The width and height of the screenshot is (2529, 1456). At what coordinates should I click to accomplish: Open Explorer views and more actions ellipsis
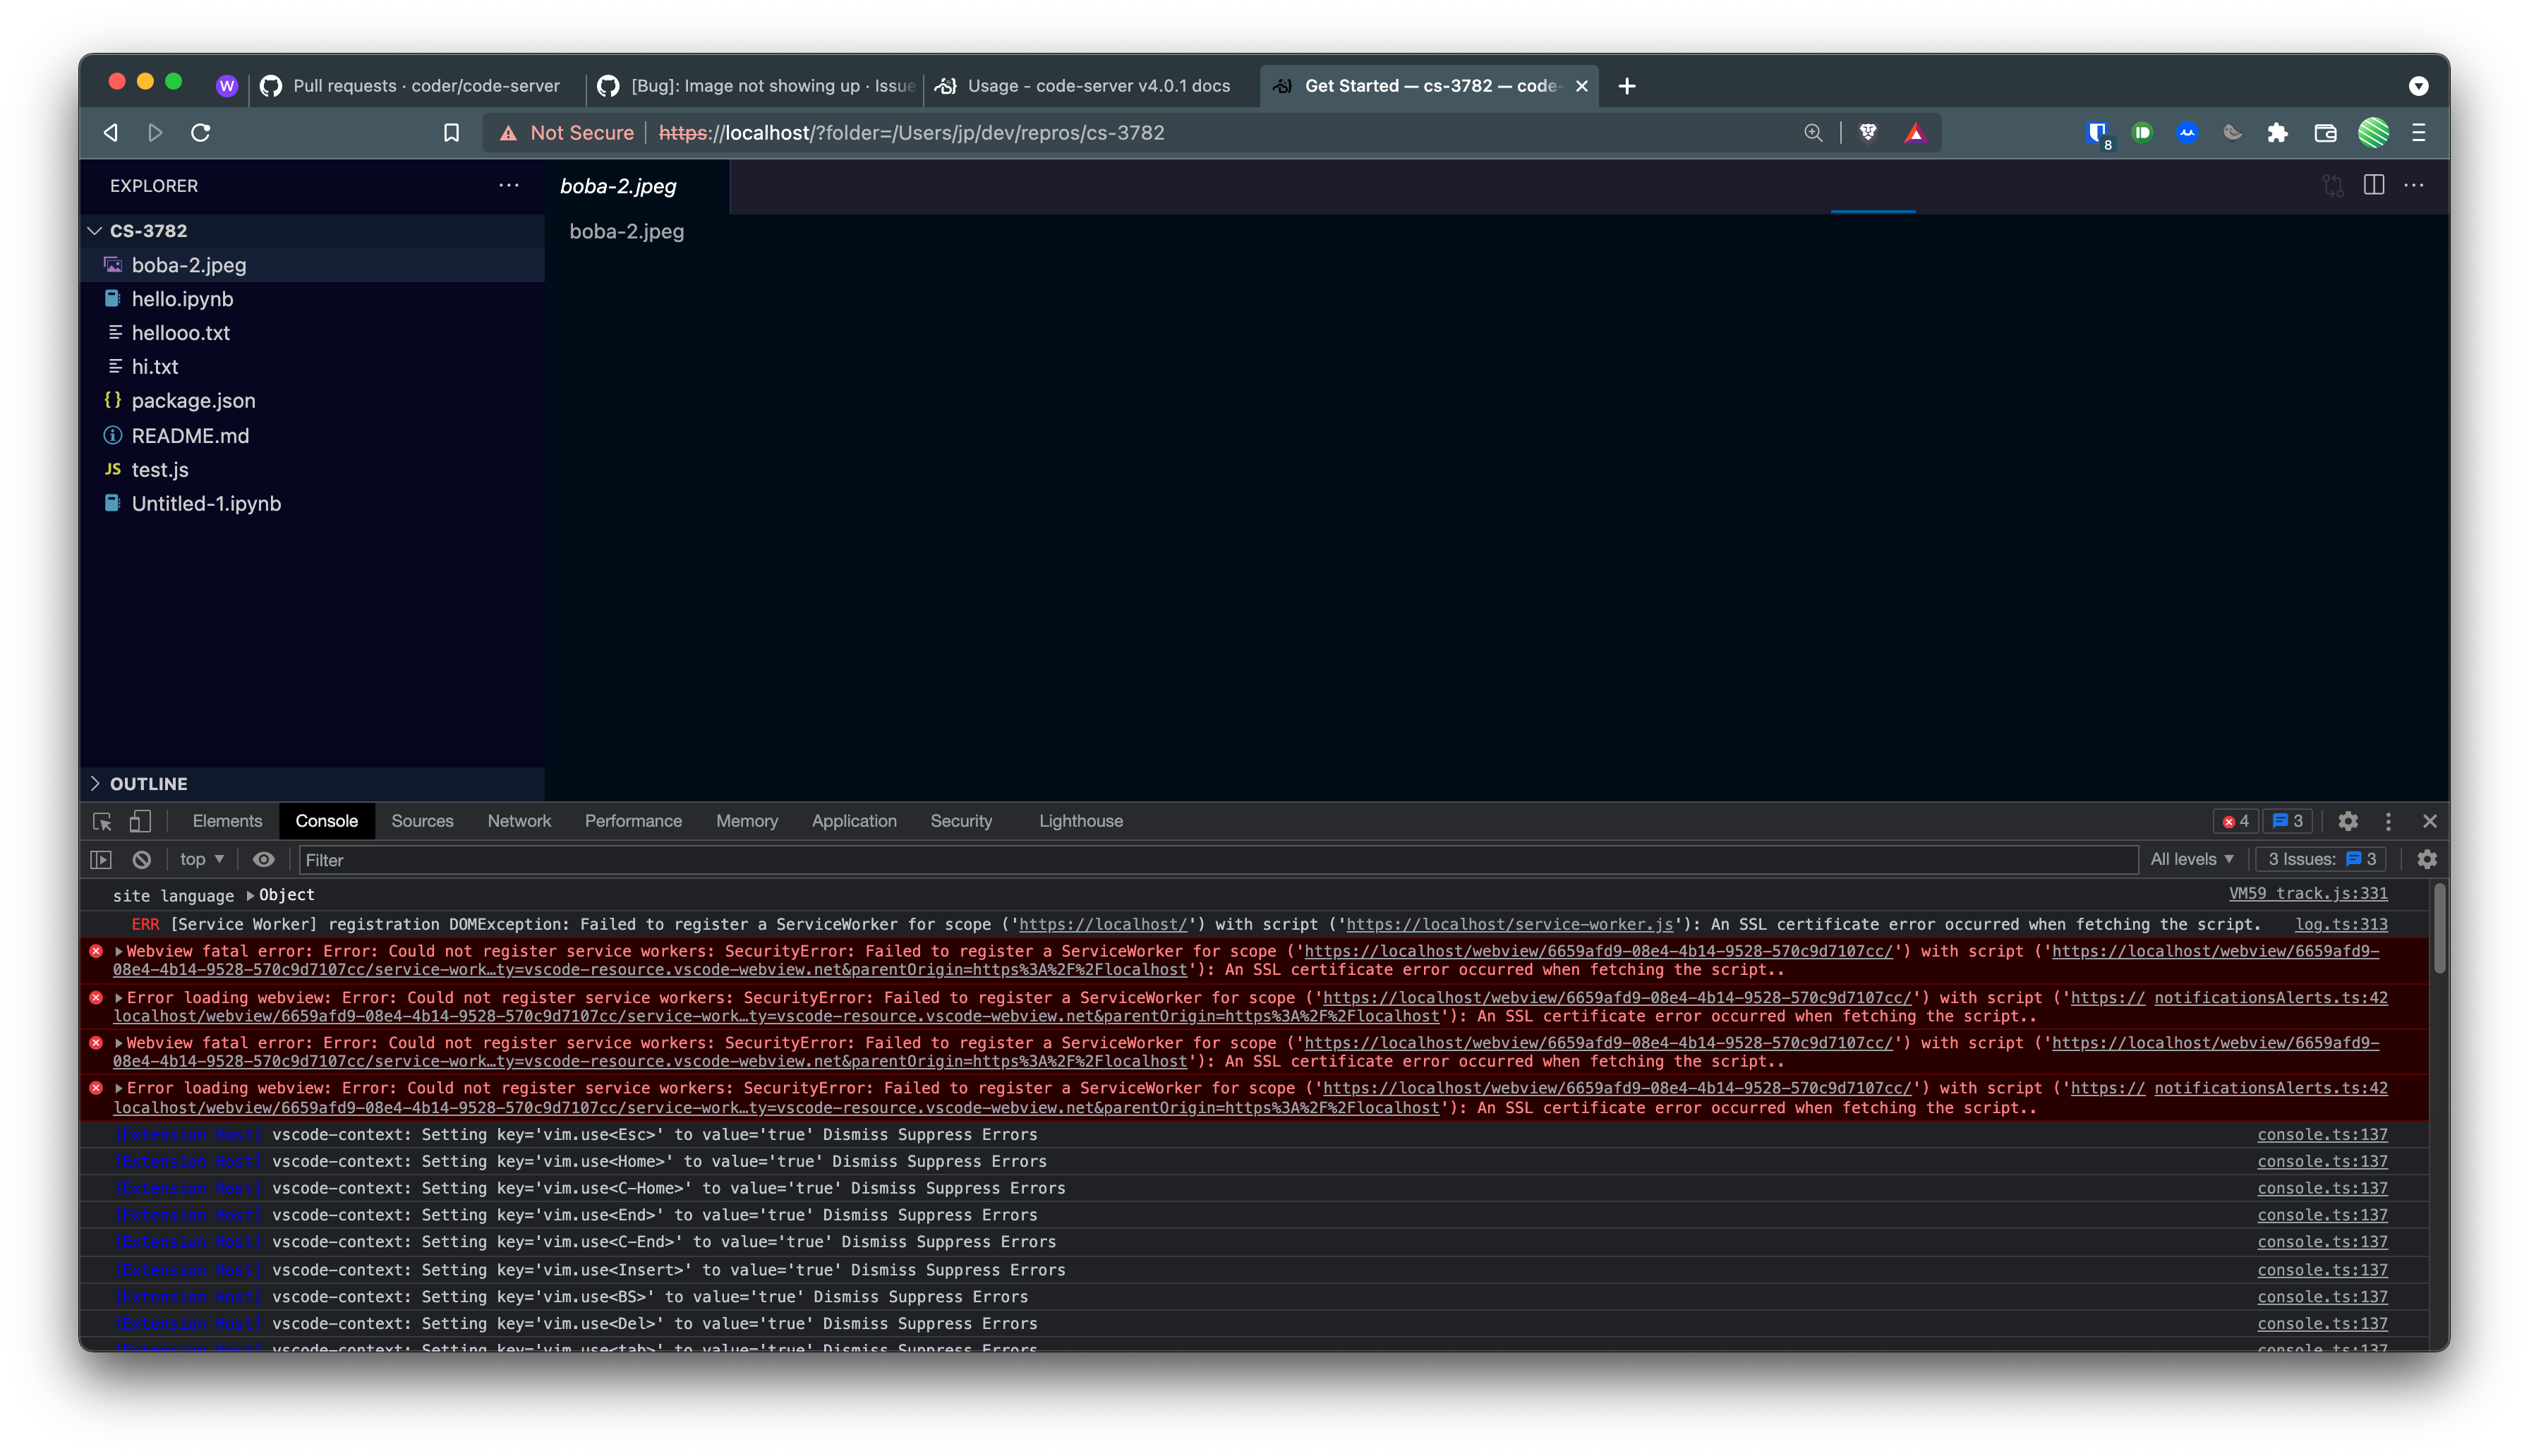[x=510, y=186]
